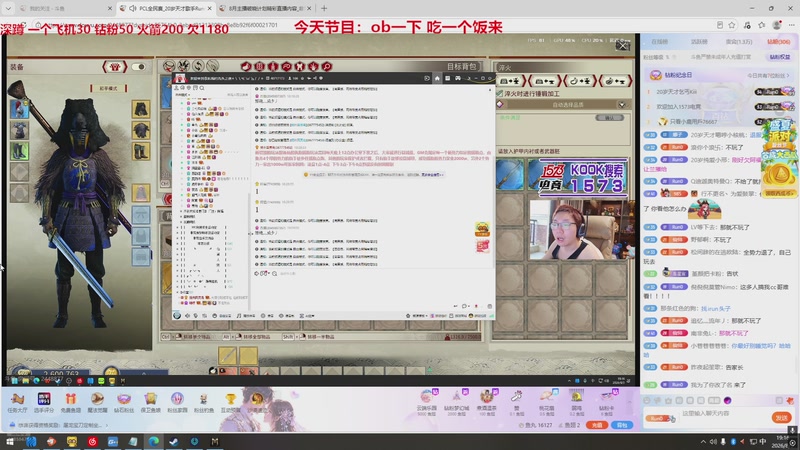Open the 粉丝家园 fan home icon
The width and height of the screenshot is (800, 450).
click(x=177, y=403)
